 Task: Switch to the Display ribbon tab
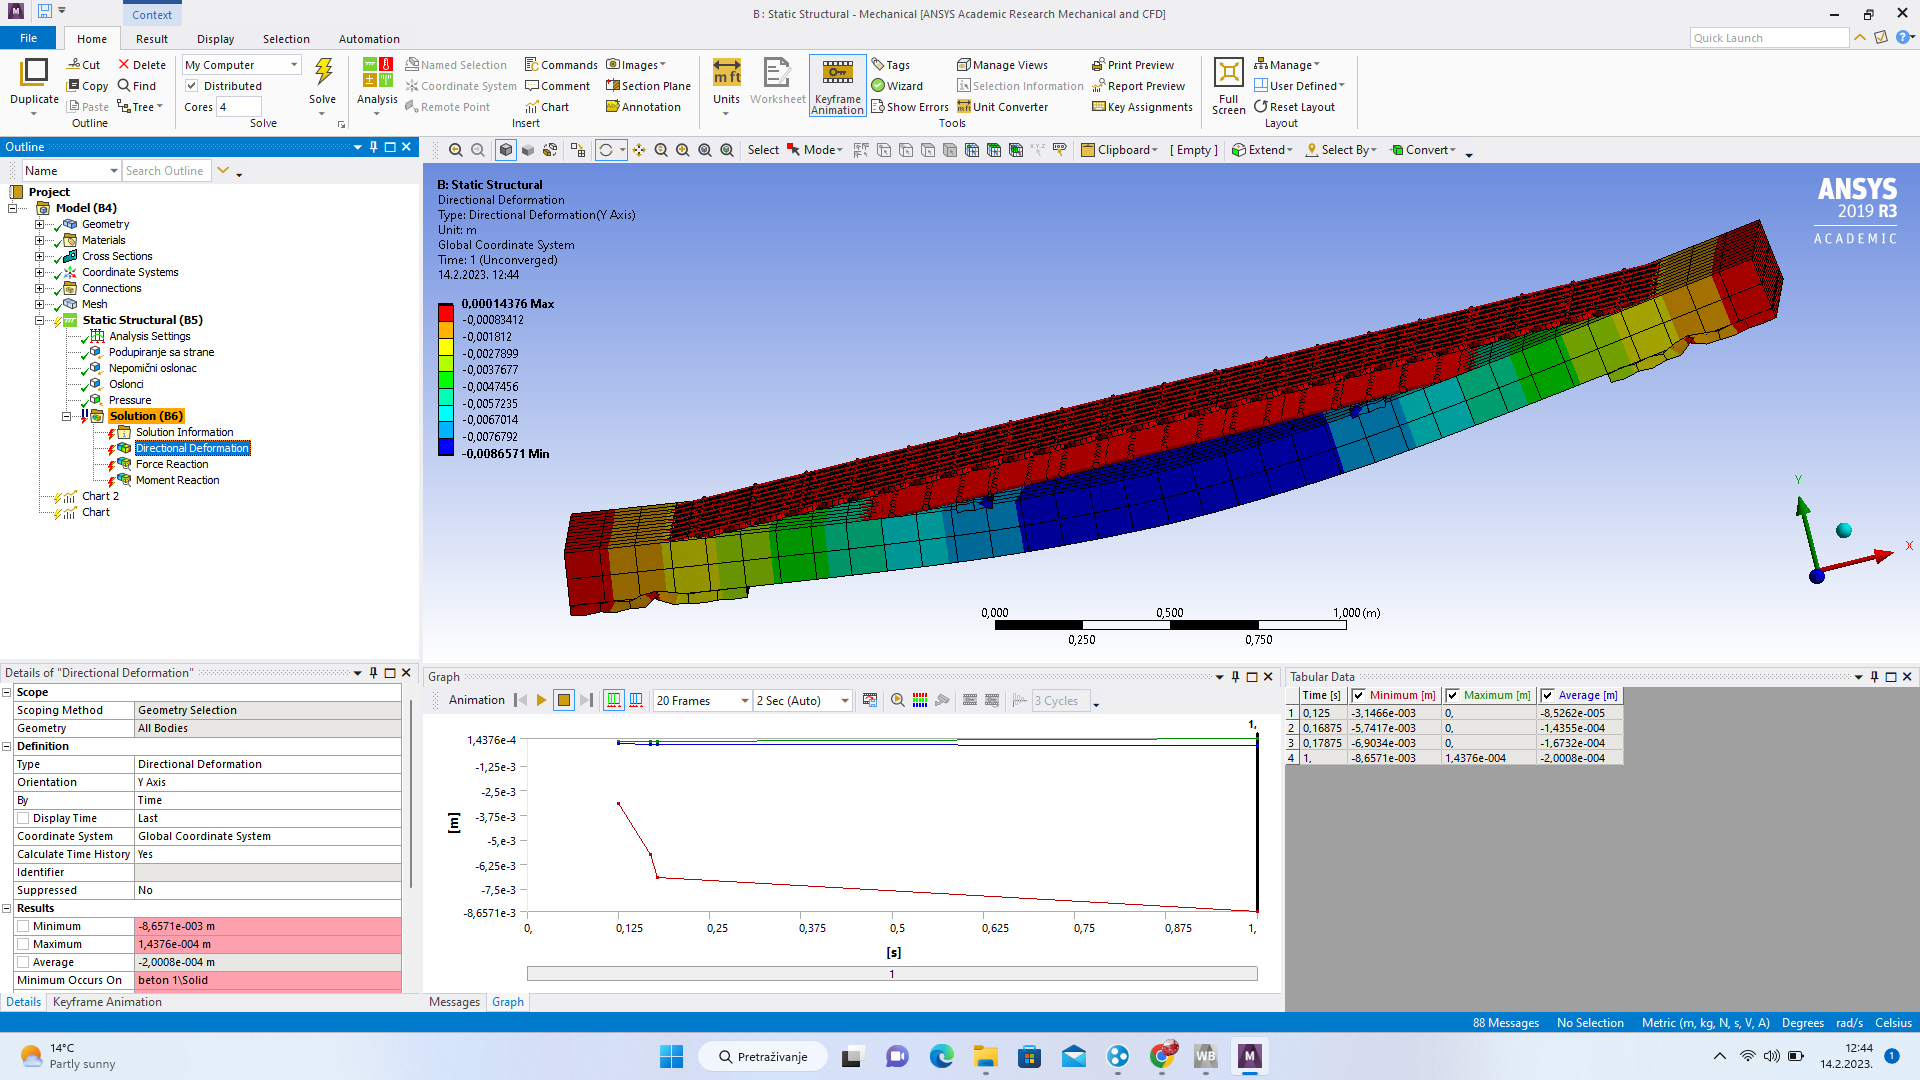click(215, 39)
